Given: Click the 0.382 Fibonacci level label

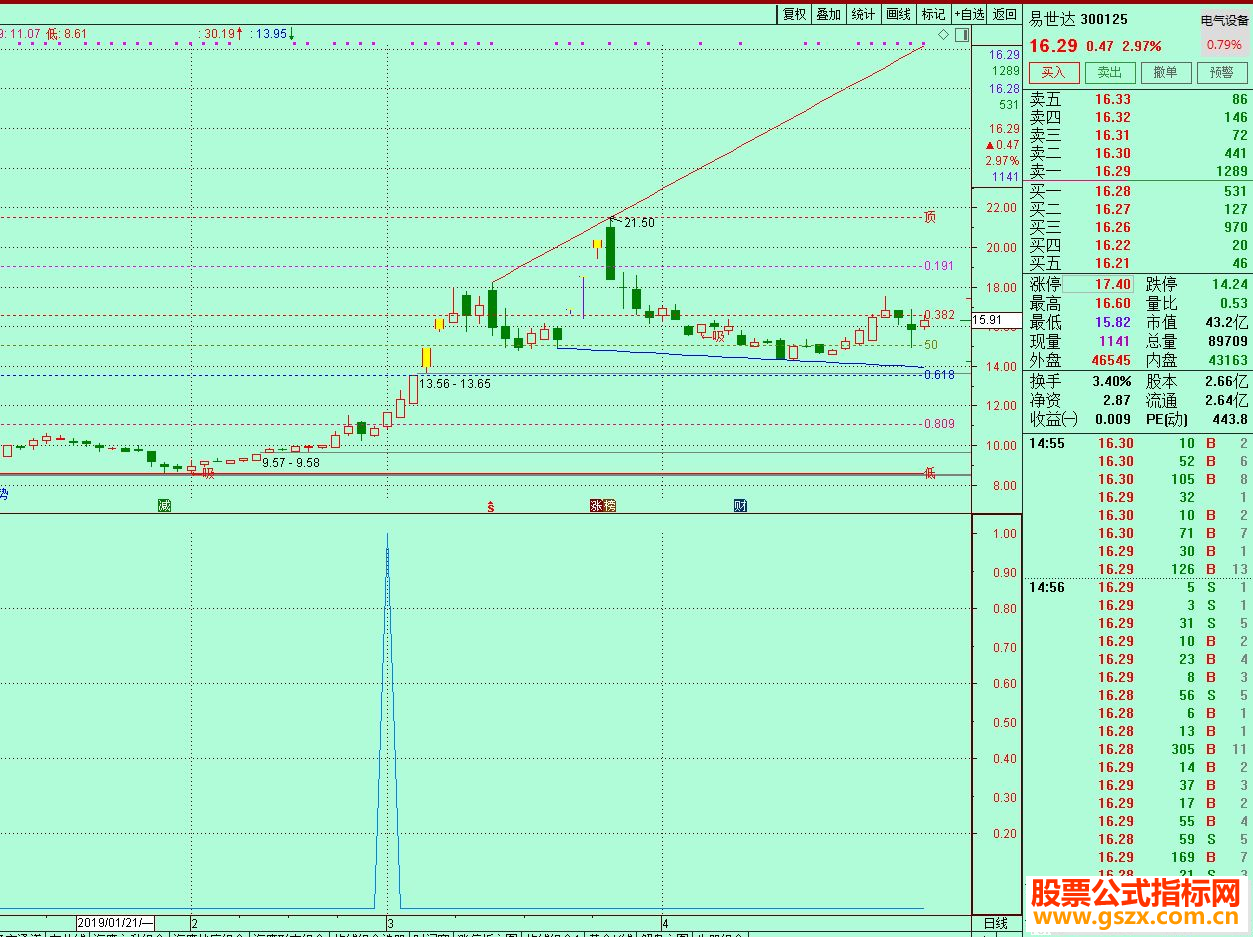Looking at the screenshot, I should (x=939, y=315).
